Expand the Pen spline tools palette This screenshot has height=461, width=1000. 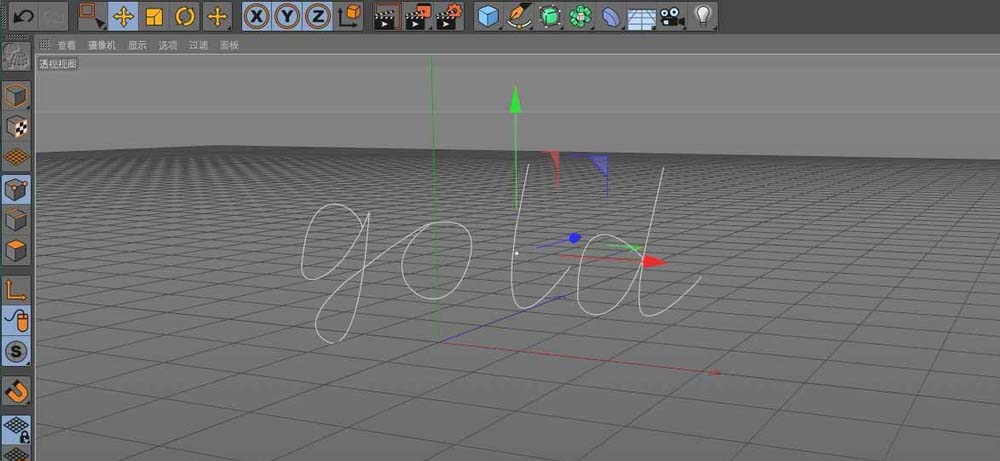click(x=519, y=16)
